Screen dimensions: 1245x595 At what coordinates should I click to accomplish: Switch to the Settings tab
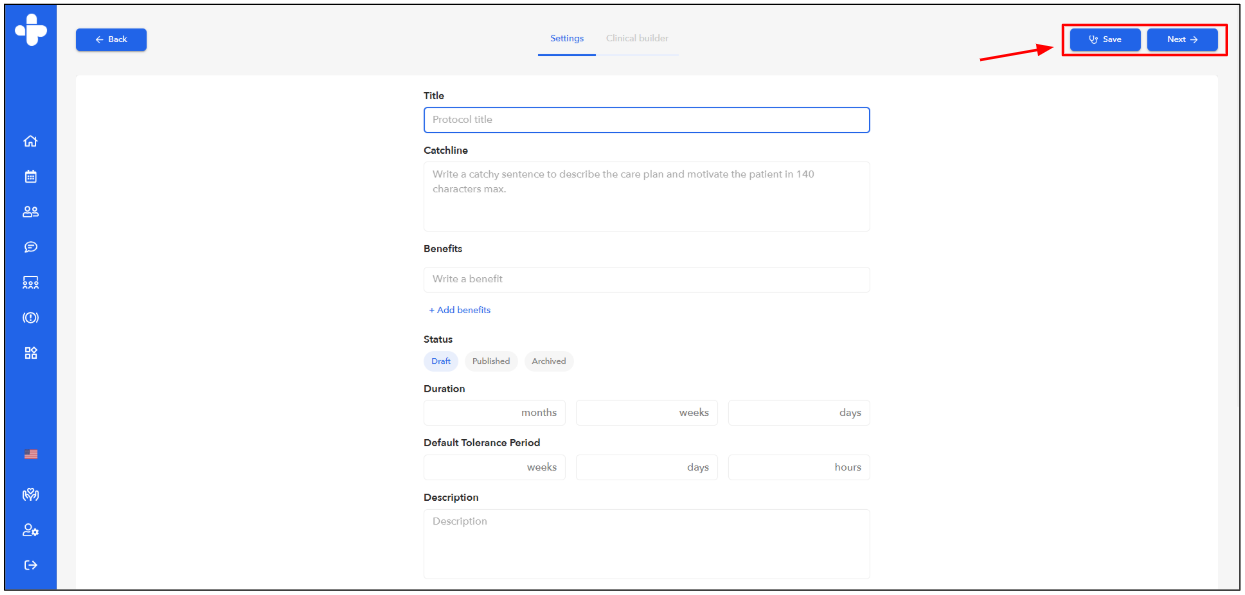(x=567, y=39)
